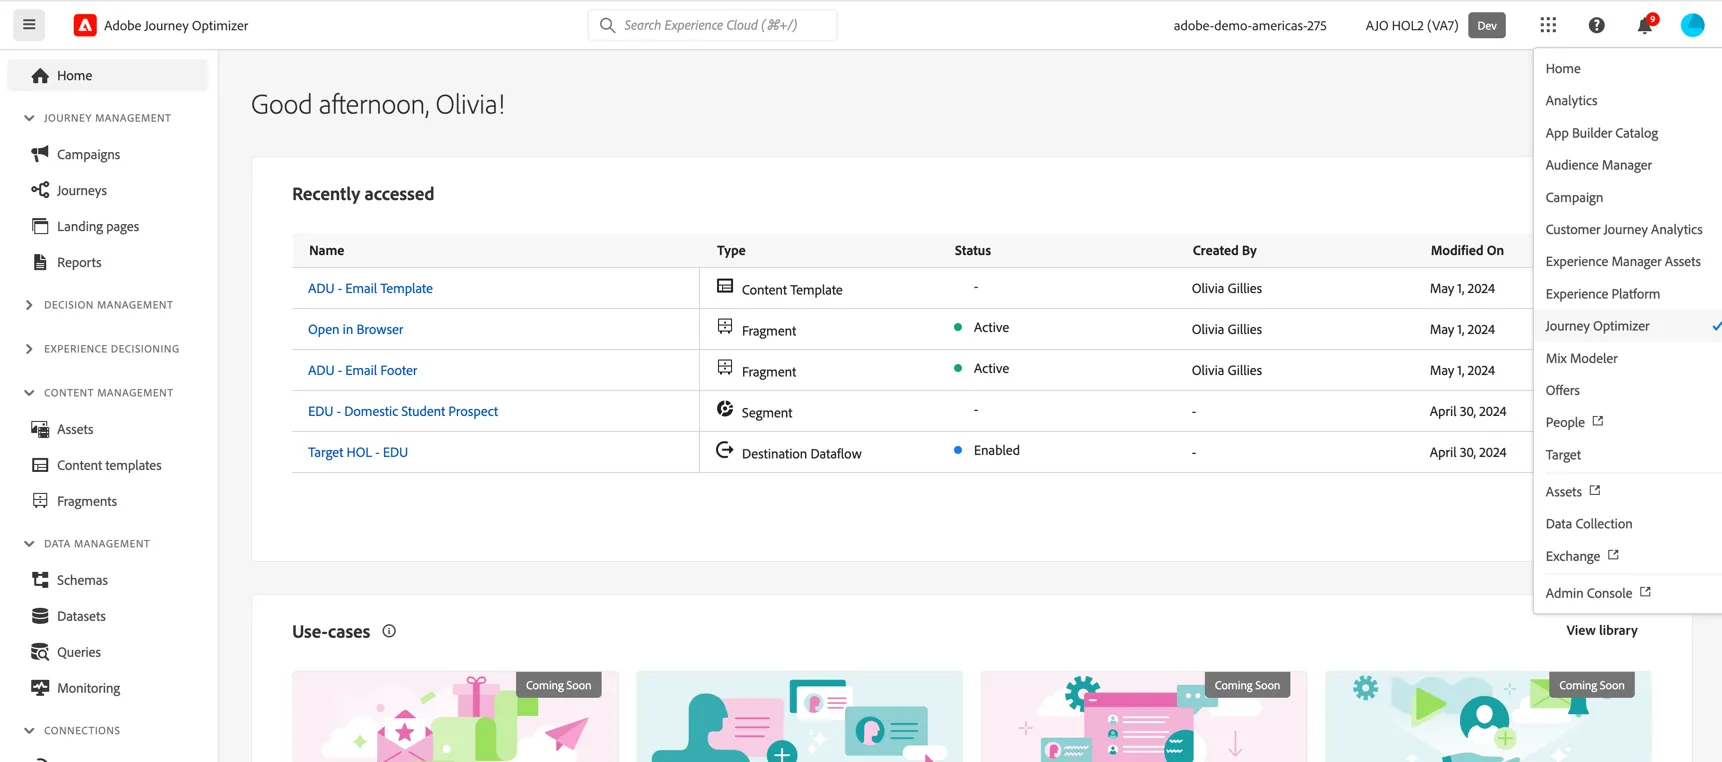The height and width of the screenshot is (762, 1722).
Task: Click the Landing pages icon
Action: [40, 226]
